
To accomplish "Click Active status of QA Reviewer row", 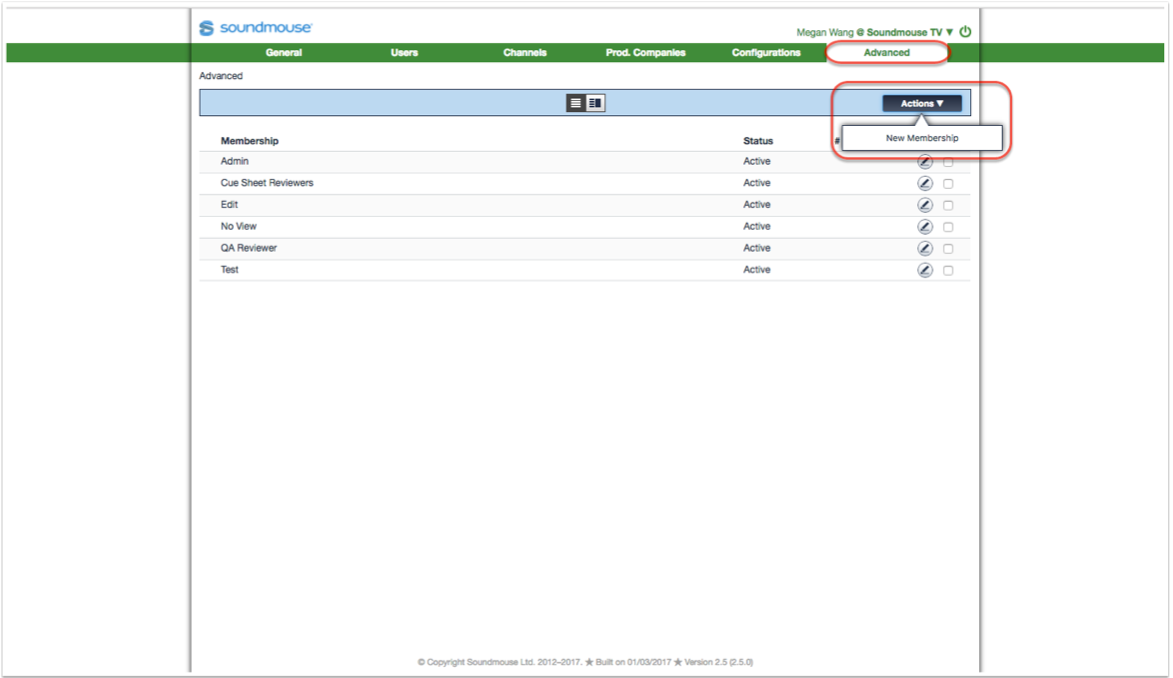I will [x=756, y=248].
